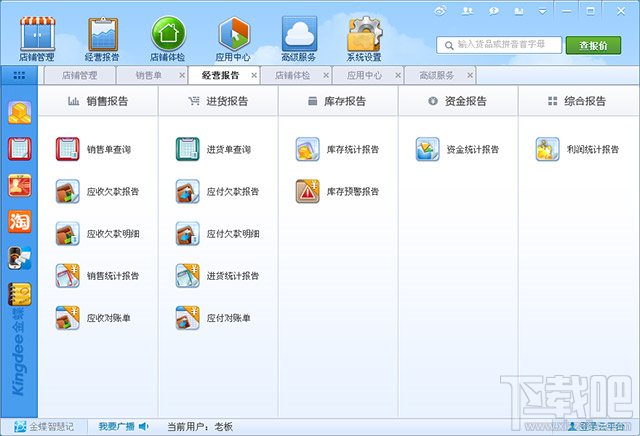
Task: Click the 进货报告 column header
Action: pyautogui.click(x=218, y=101)
